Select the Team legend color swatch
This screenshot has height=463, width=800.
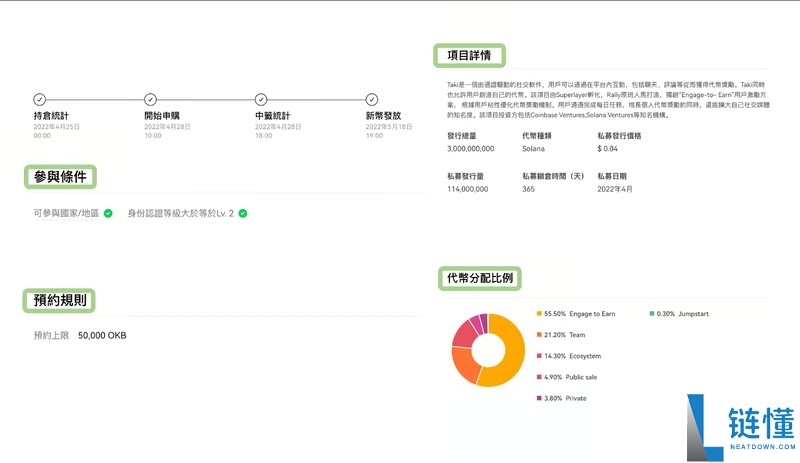click(539, 334)
